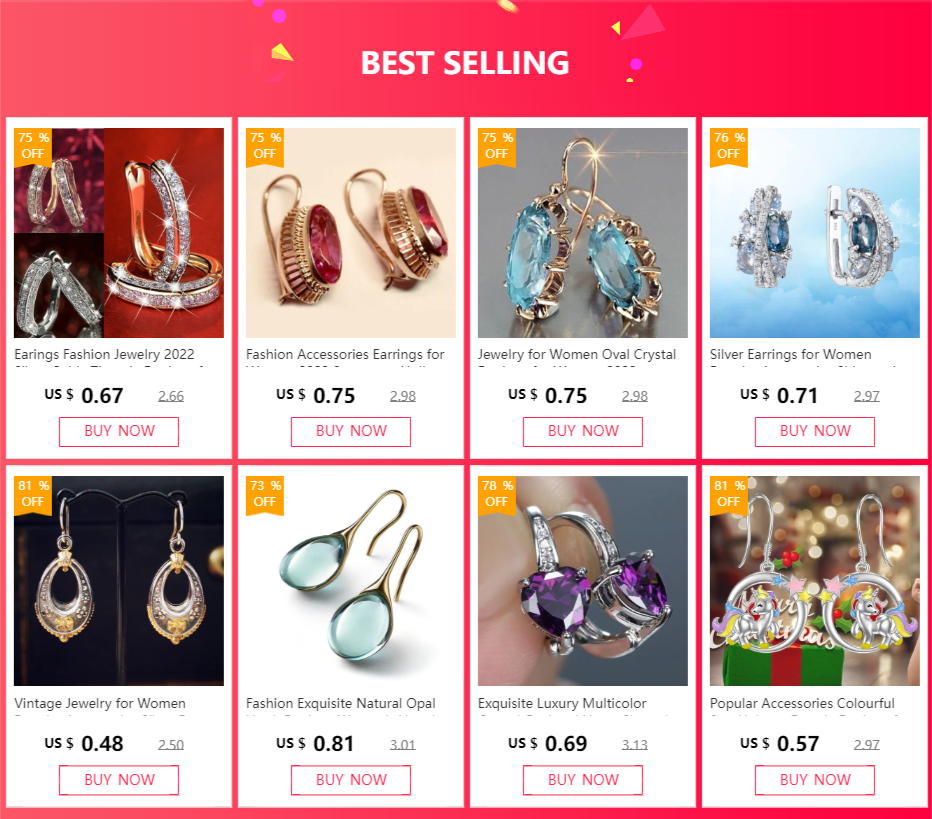Open the blue oval crystal earrings image

582,233
